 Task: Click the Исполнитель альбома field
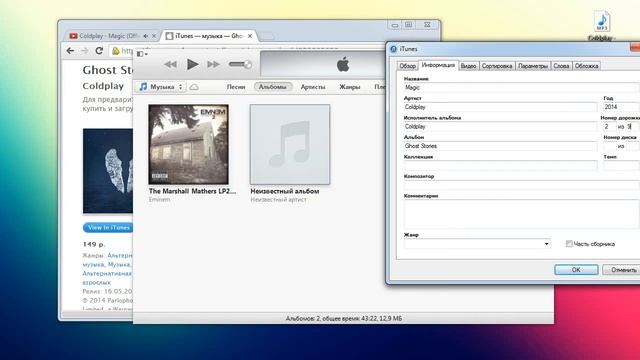click(x=500, y=127)
